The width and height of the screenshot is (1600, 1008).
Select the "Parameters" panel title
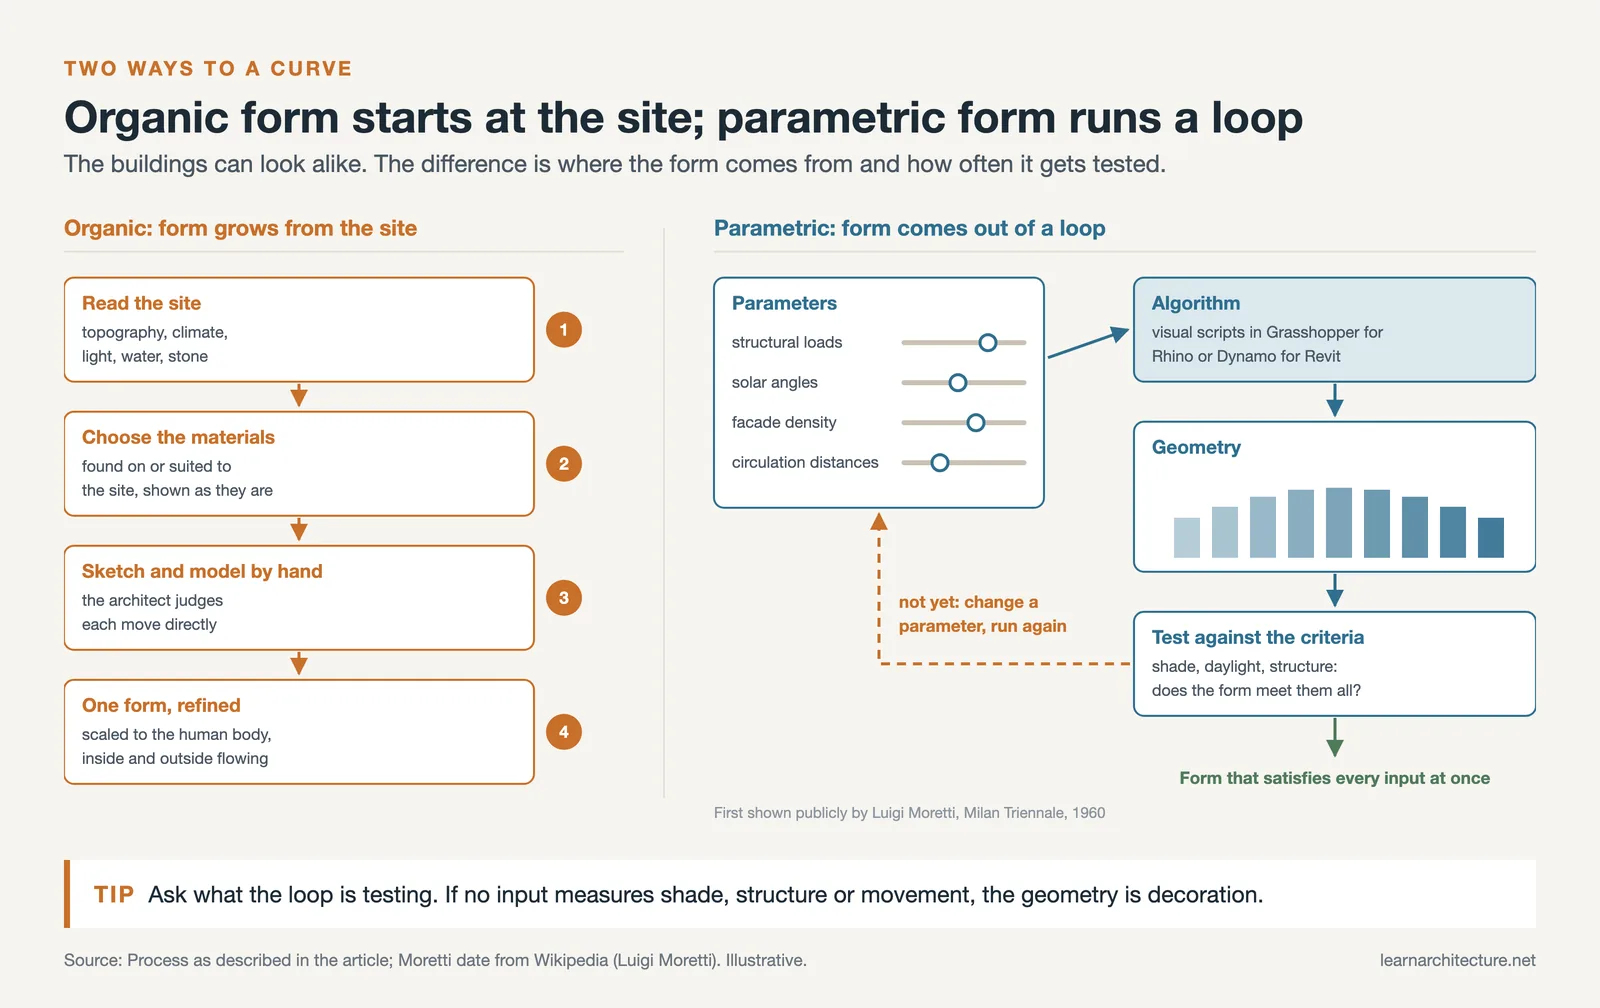coord(784,303)
